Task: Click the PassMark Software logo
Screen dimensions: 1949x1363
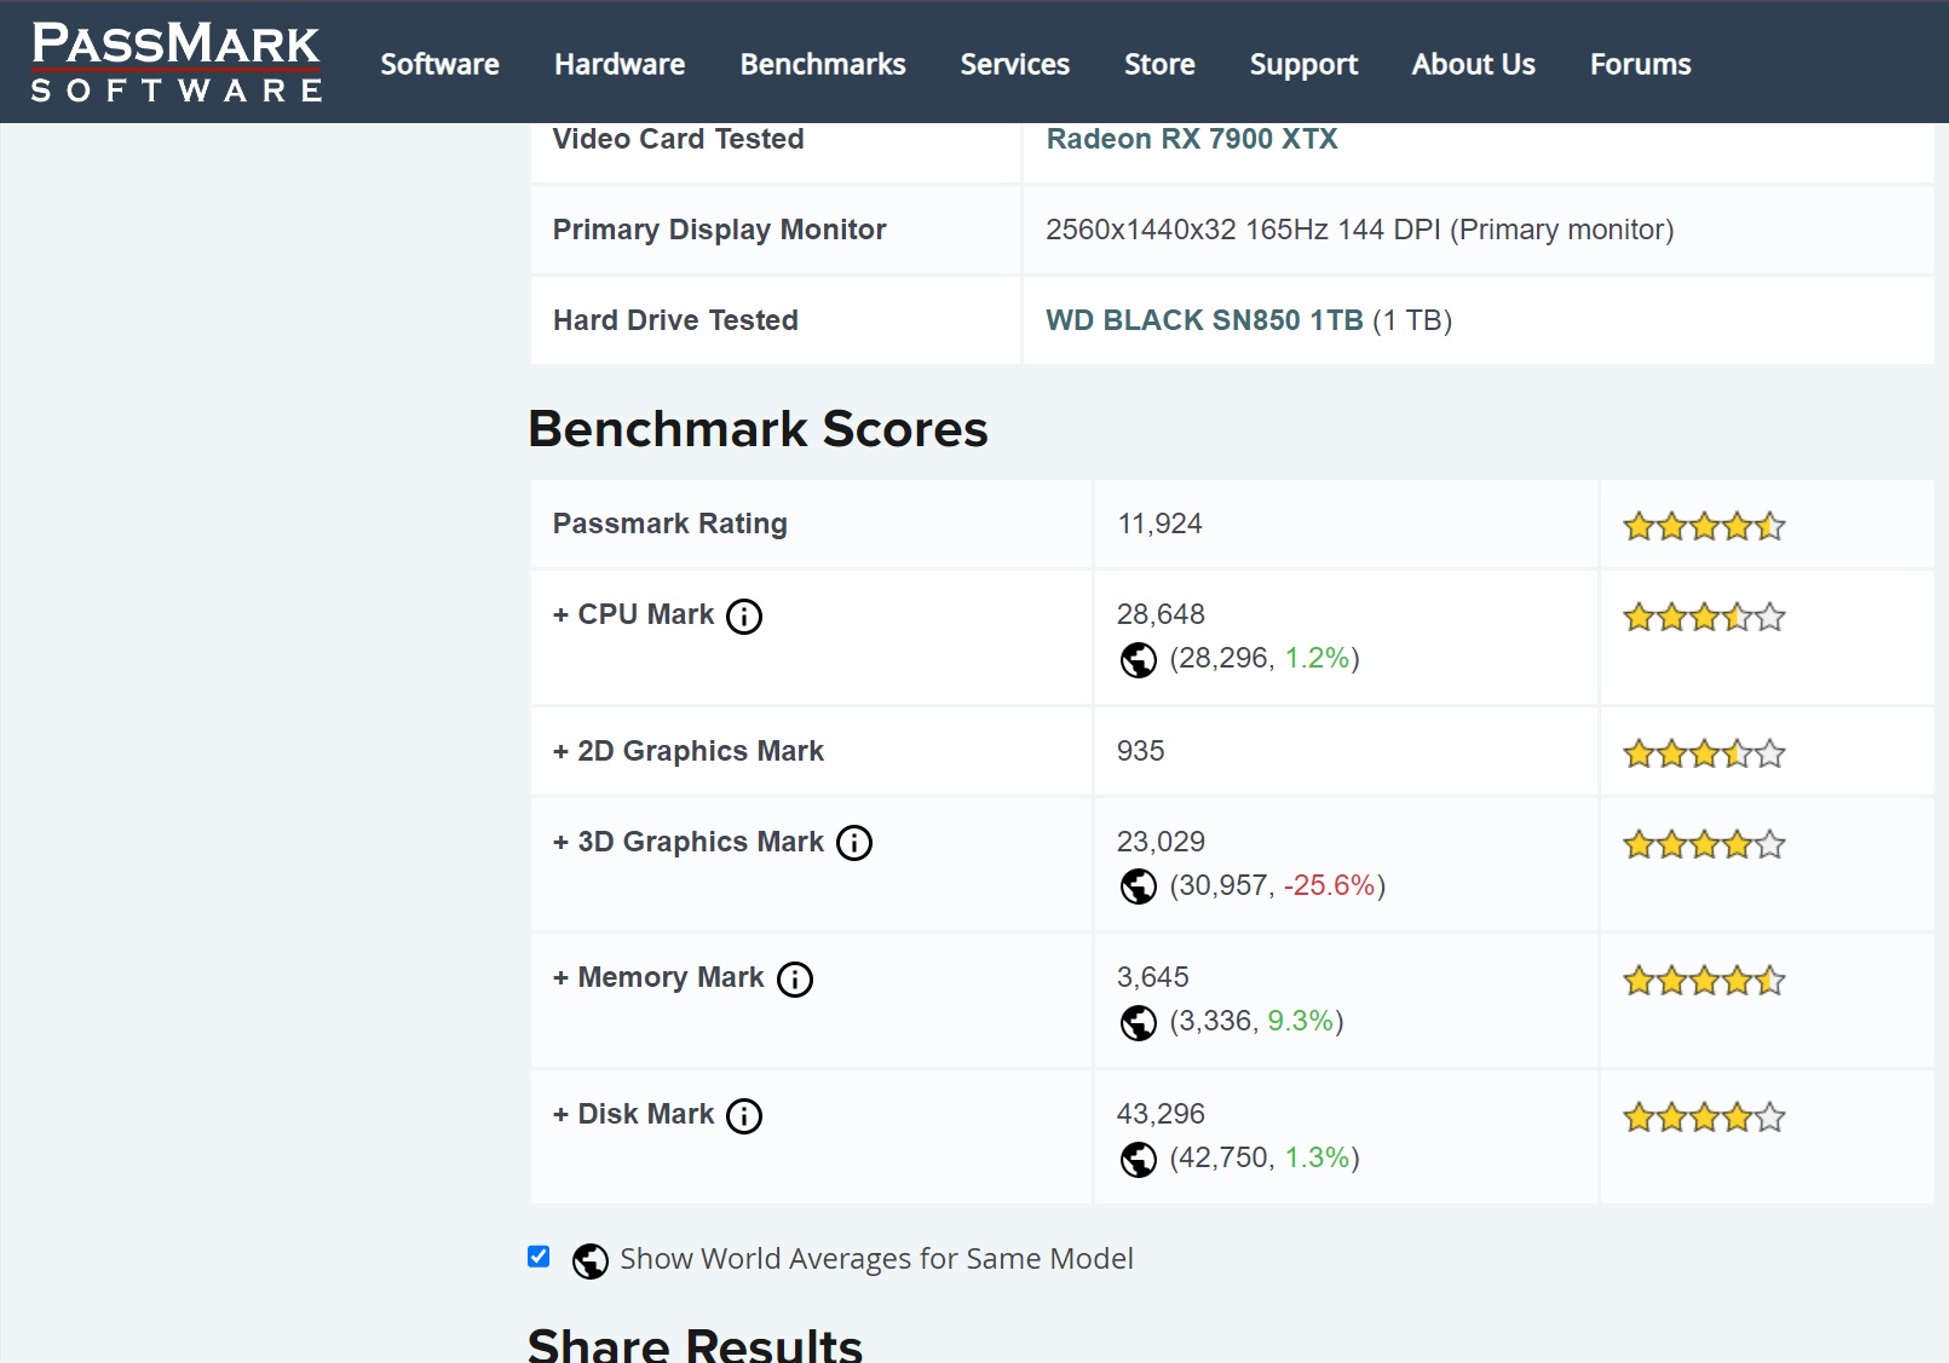Action: [x=176, y=62]
